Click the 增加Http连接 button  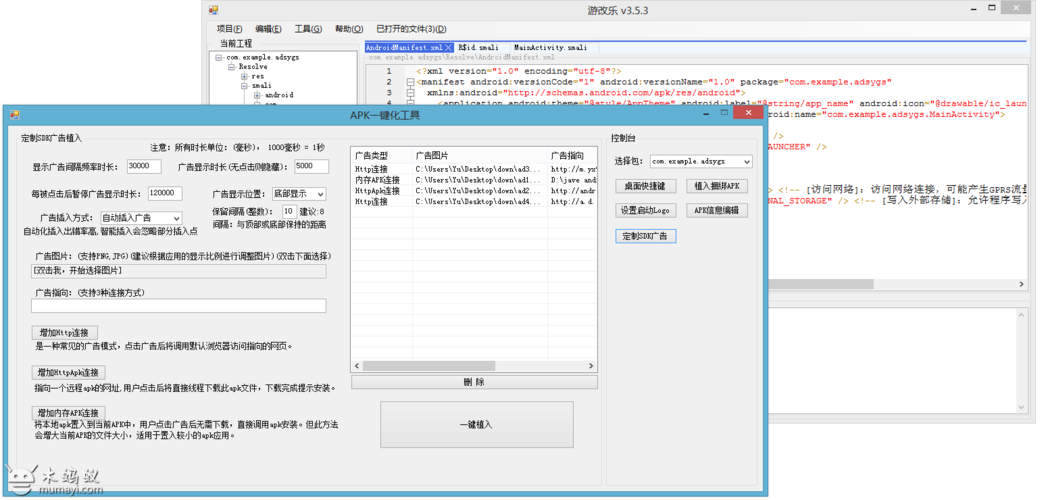(65, 333)
